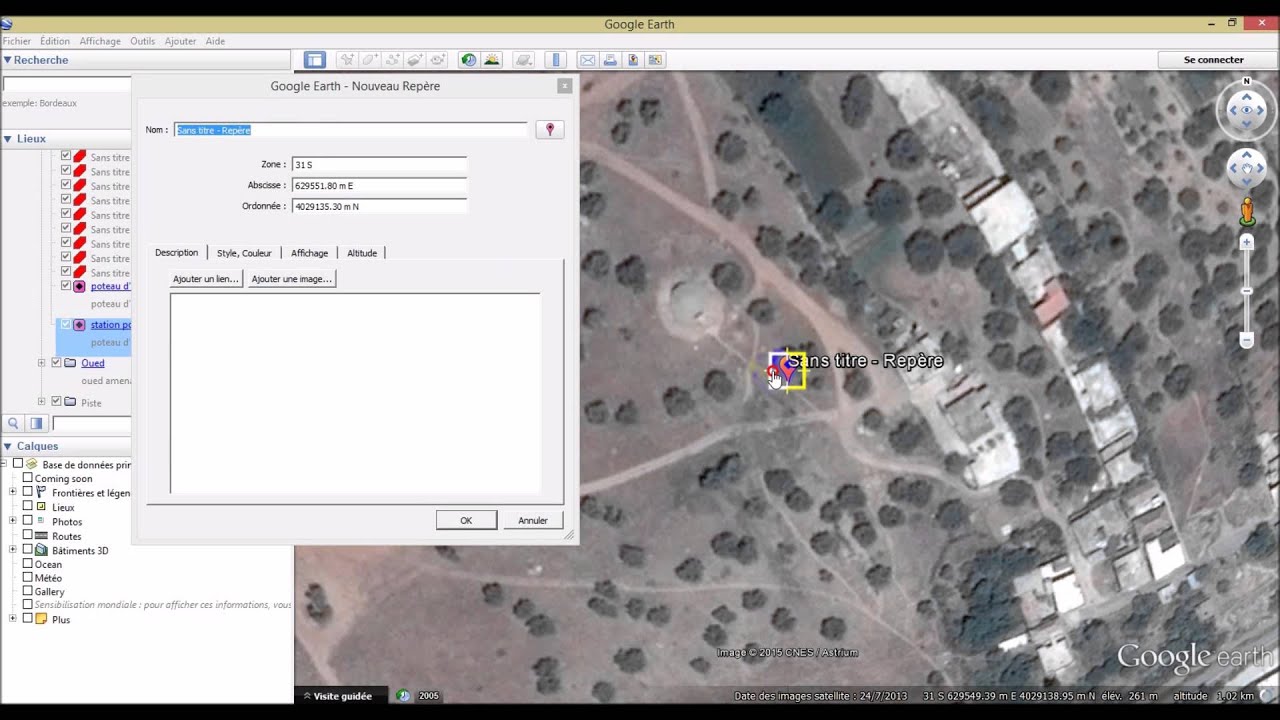Click the Abscisse coordinate field
The width and height of the screenshot is (1280, 720).
coord(379,185)
